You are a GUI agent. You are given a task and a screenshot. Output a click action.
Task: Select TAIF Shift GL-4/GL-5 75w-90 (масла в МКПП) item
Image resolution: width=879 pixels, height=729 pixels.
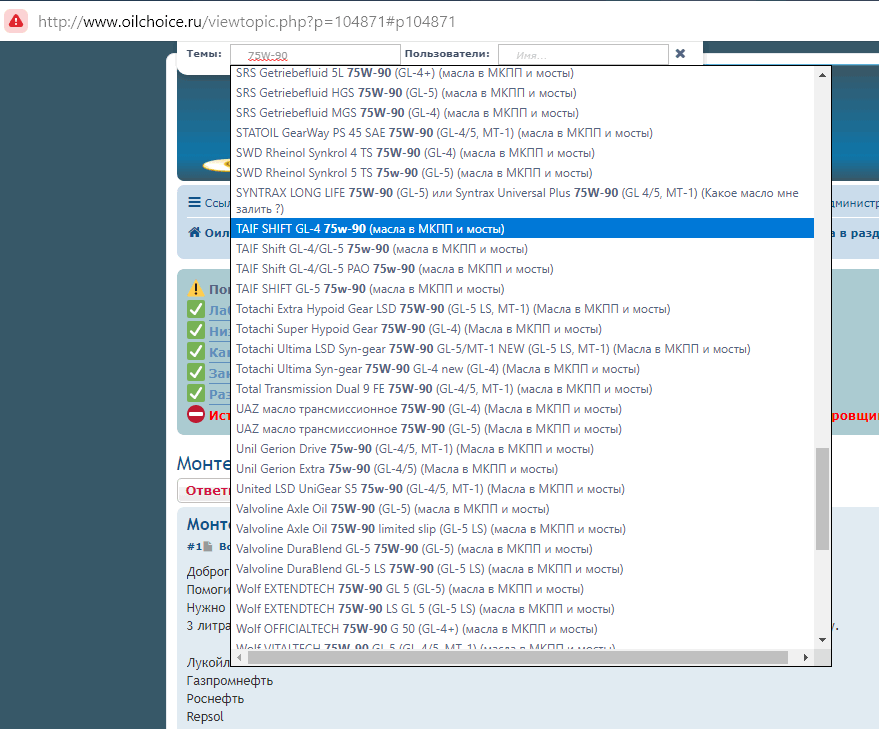[x=522, y=249]
